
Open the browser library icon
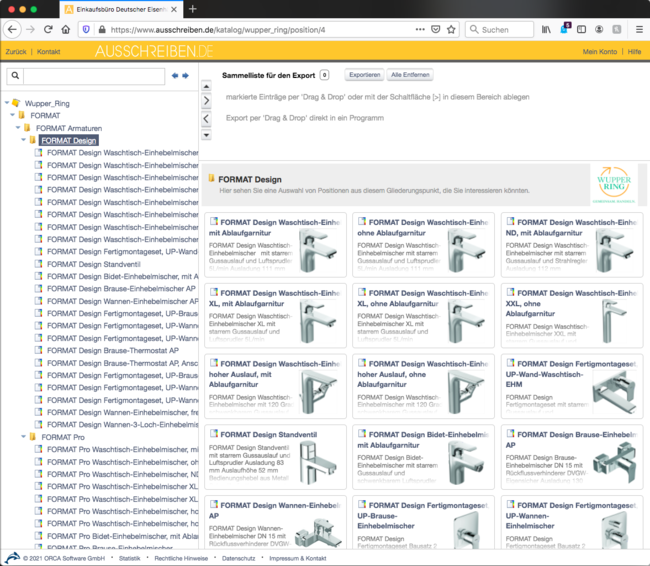546,29
